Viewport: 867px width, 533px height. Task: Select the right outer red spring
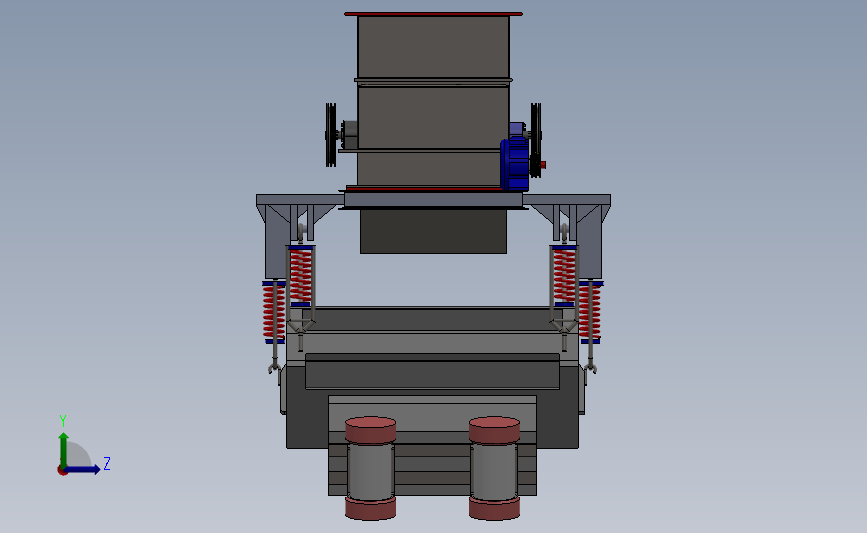coord(589,312)
